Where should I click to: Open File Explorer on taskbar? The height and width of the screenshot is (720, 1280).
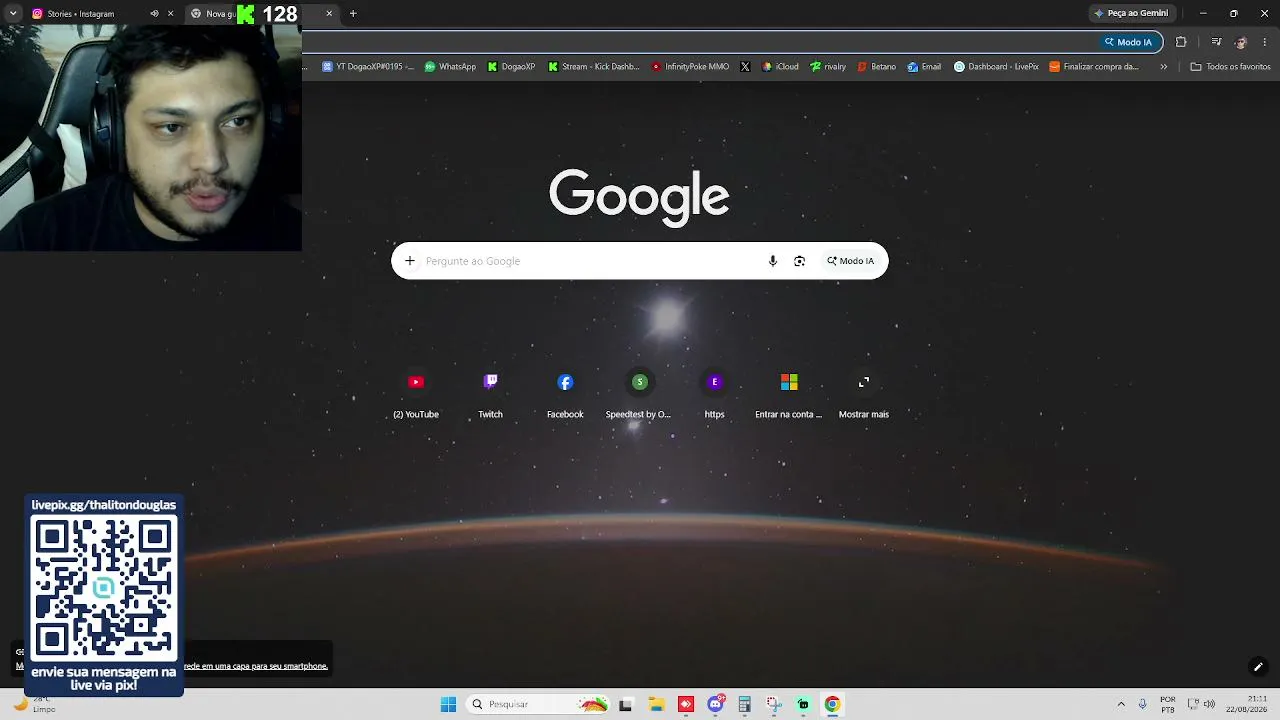656,704
